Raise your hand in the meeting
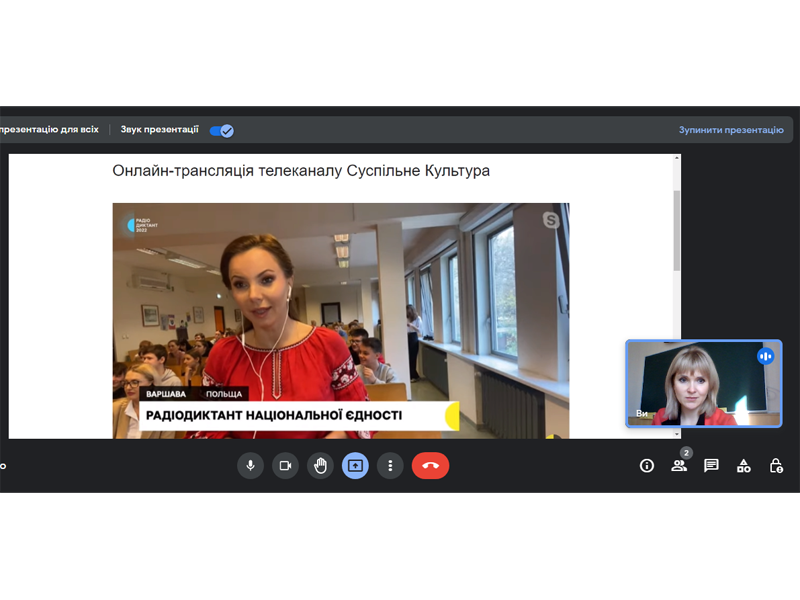 coord(320,465)
